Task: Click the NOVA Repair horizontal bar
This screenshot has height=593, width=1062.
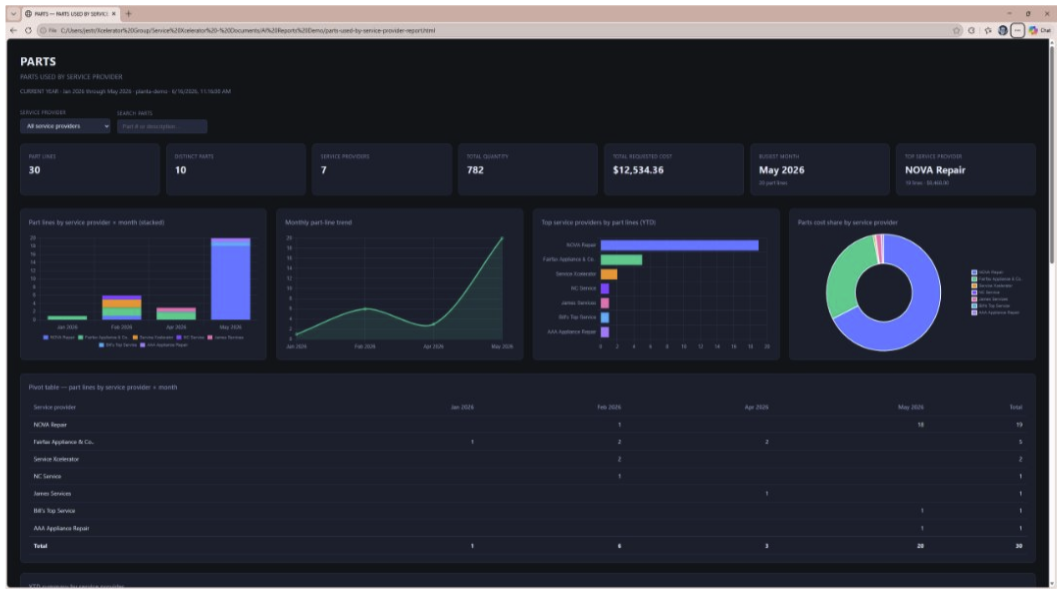Action: 679,245
